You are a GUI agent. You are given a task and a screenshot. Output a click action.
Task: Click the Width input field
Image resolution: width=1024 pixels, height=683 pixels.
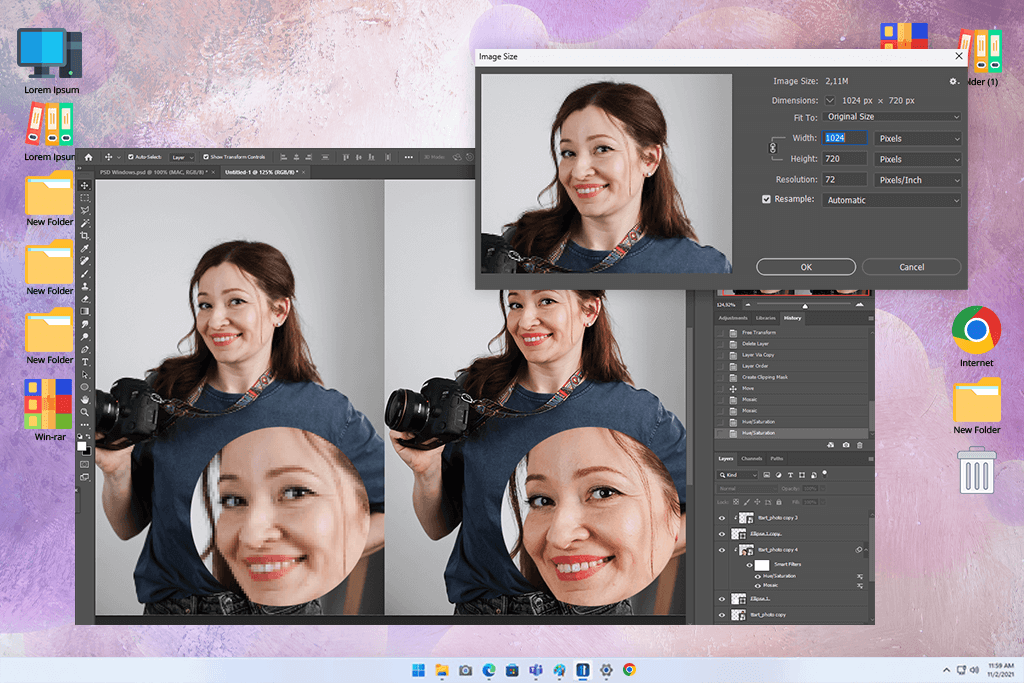tap(844, 138)
